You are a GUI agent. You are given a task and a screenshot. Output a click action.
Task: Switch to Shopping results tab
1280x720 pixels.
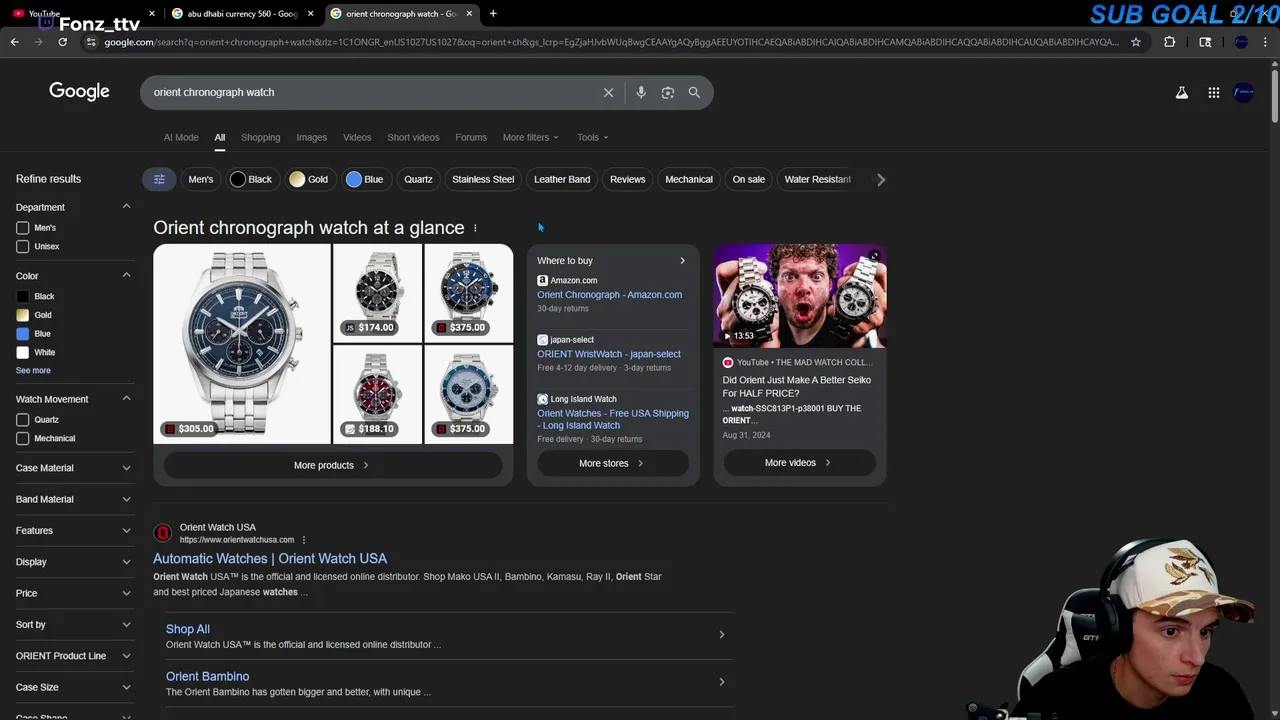pyautogui.click(x=260, y=137)
